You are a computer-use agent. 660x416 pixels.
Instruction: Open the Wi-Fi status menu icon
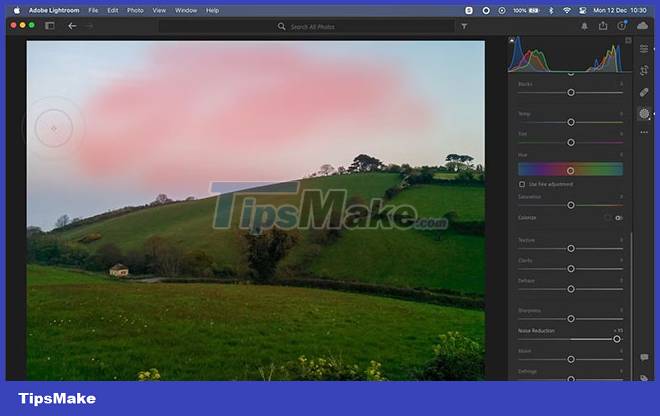click(x=567, y=11)
